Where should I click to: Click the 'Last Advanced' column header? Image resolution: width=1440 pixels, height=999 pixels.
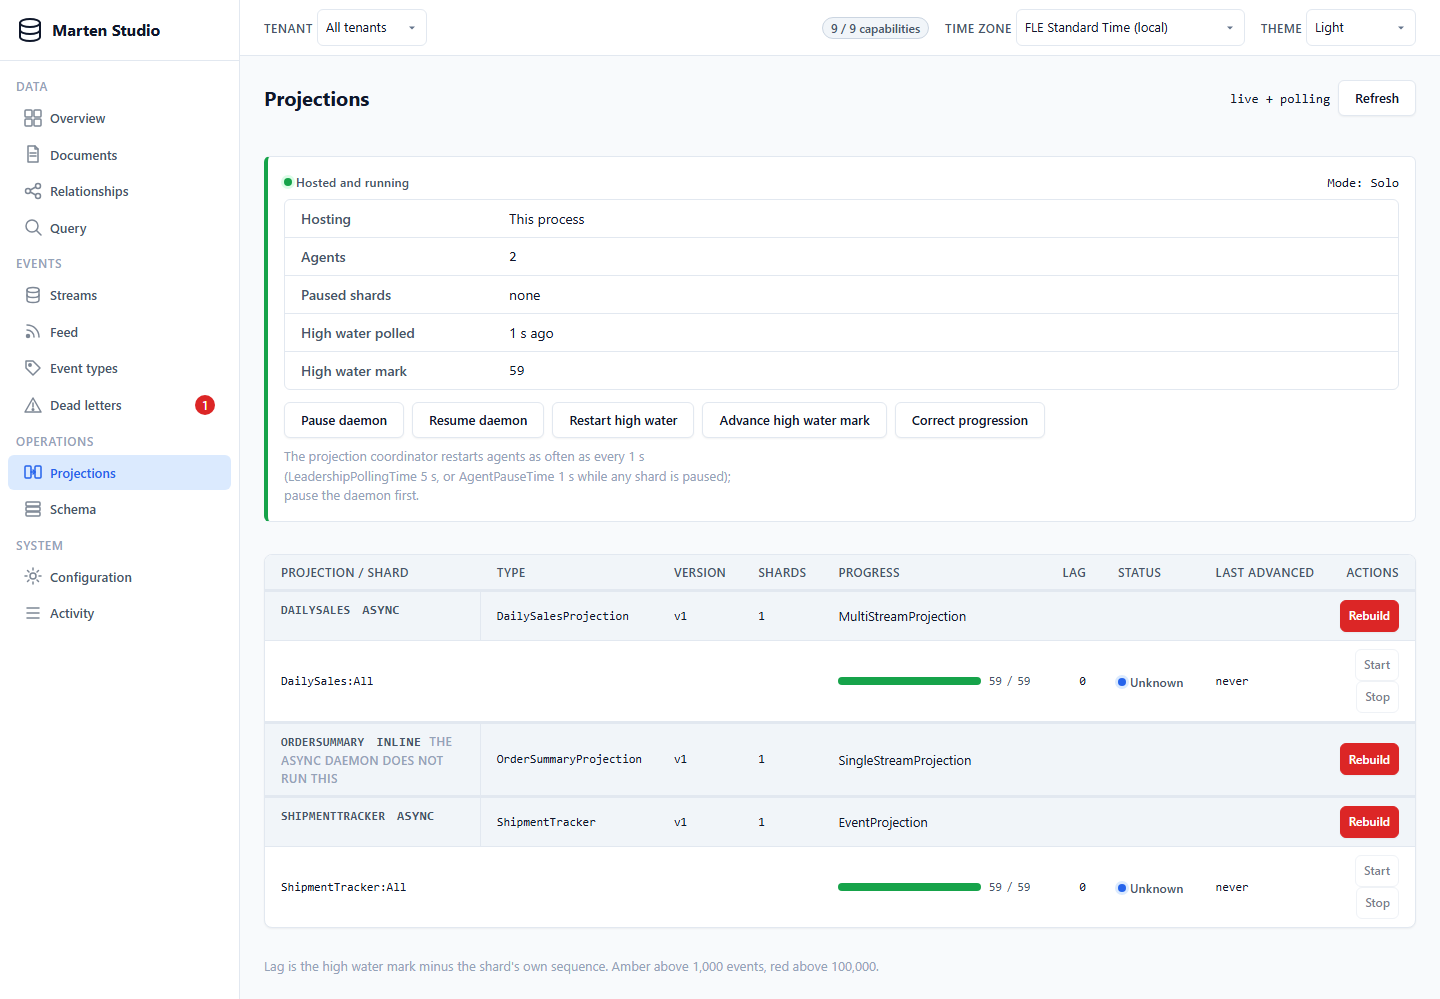pos(1265,573)
